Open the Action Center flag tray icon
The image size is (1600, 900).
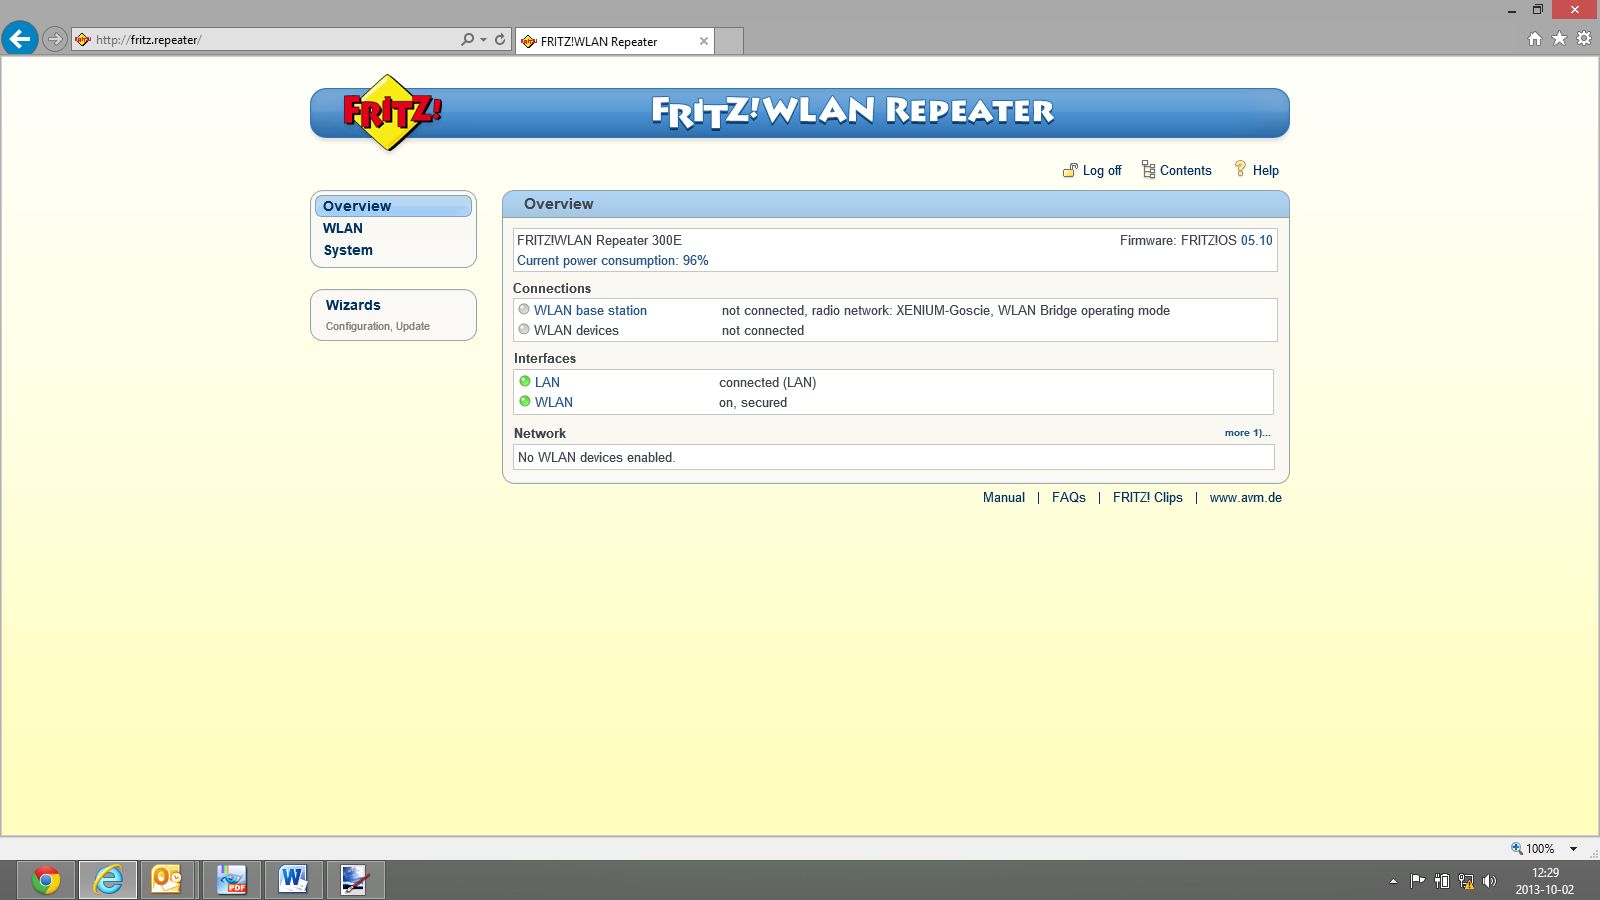point(1417,881)
